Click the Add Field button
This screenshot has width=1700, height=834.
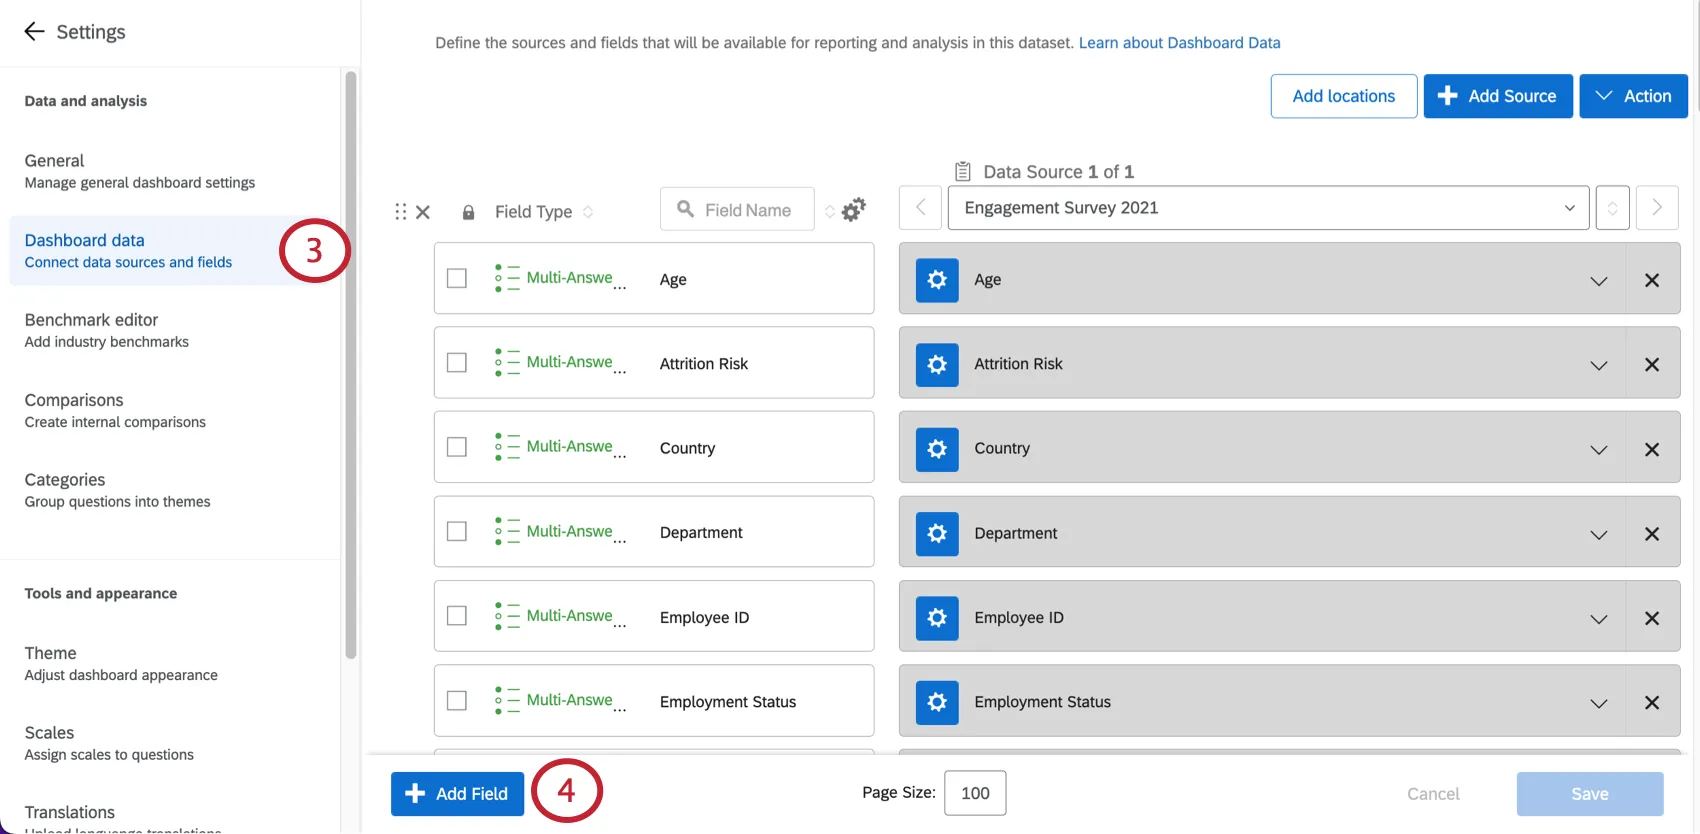tap(457, 794)
